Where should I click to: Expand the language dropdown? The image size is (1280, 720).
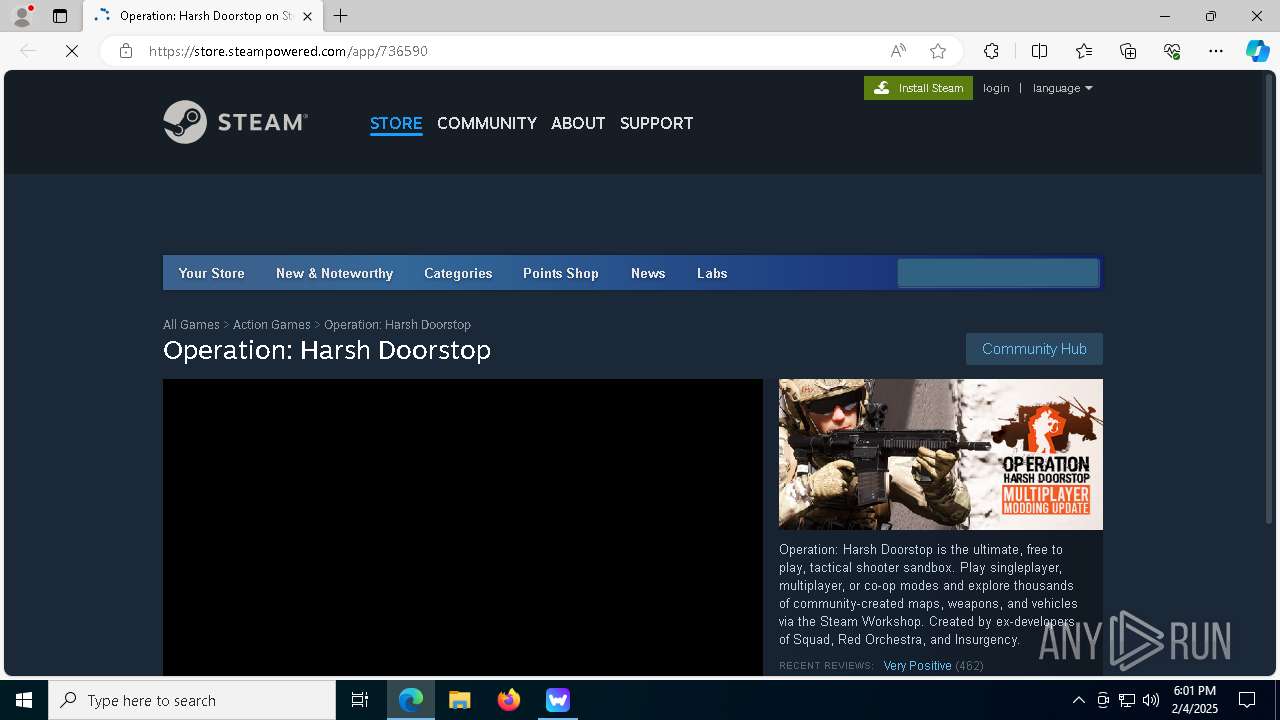1062,88
